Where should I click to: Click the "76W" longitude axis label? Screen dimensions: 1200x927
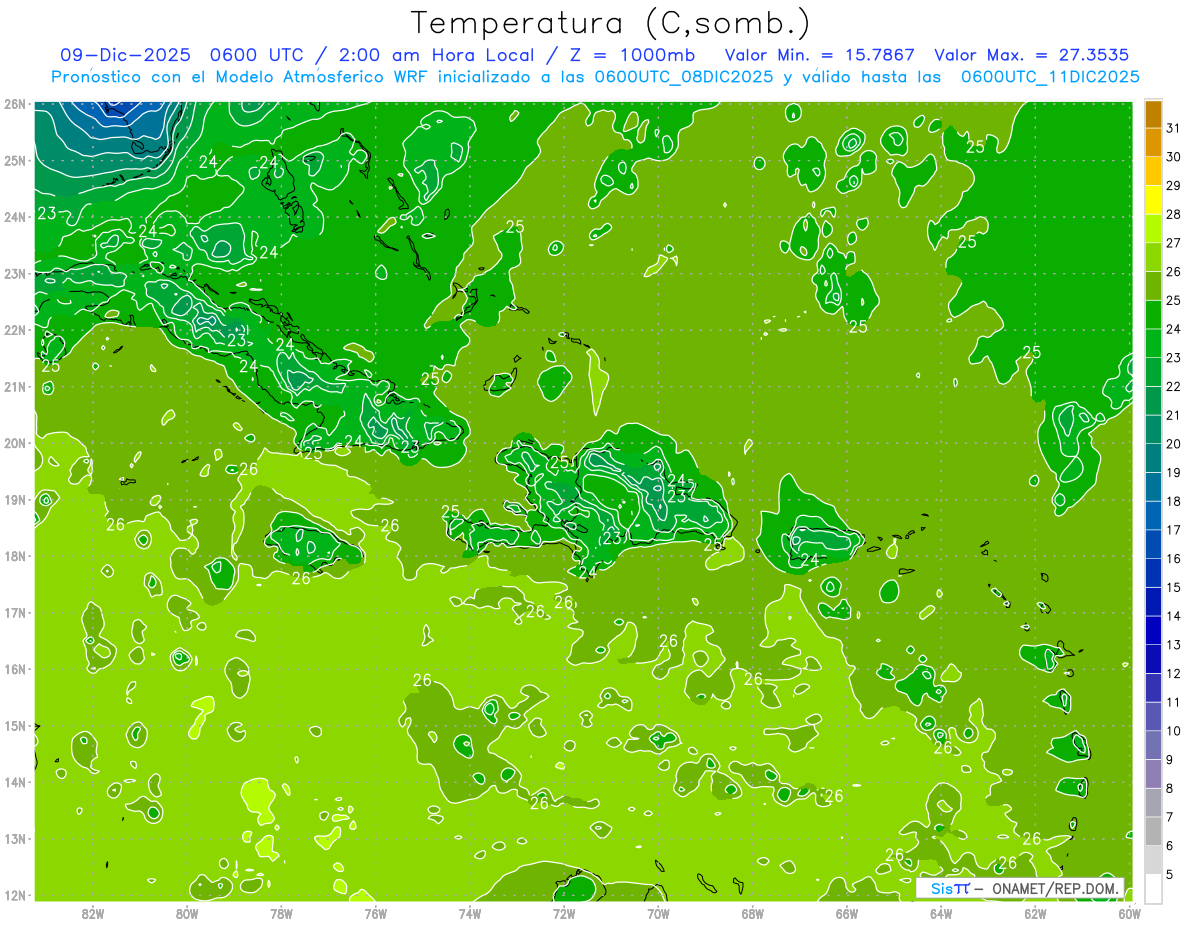[376, 913]
